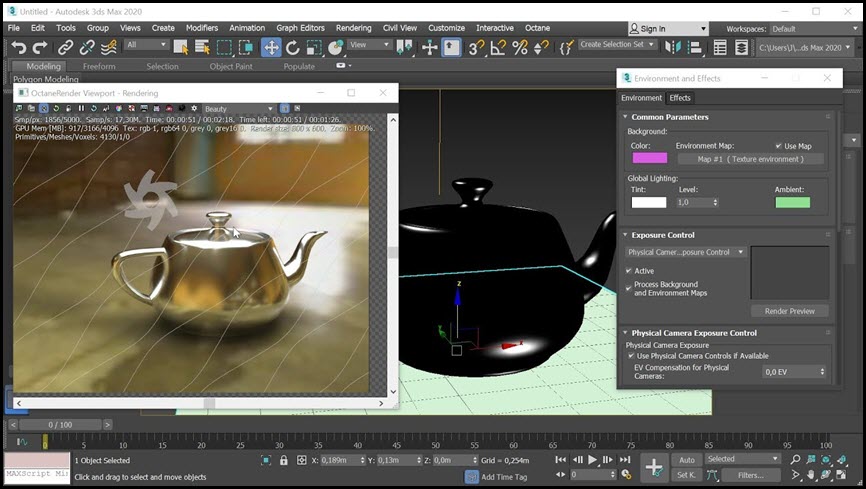Viewport: 866px width, 489px height.
Task: Toggle the Active exposure control checkbox
Action: pos(629,271)
